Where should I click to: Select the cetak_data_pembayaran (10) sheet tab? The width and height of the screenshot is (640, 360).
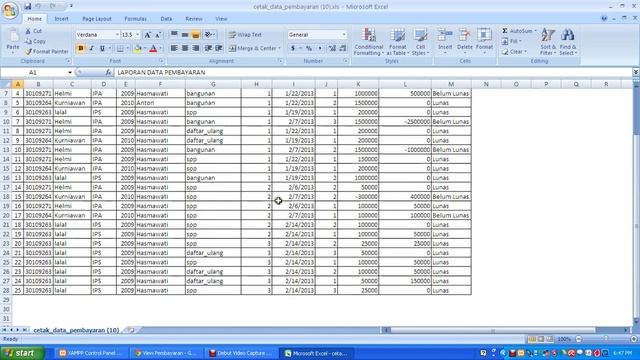[76, 330]
